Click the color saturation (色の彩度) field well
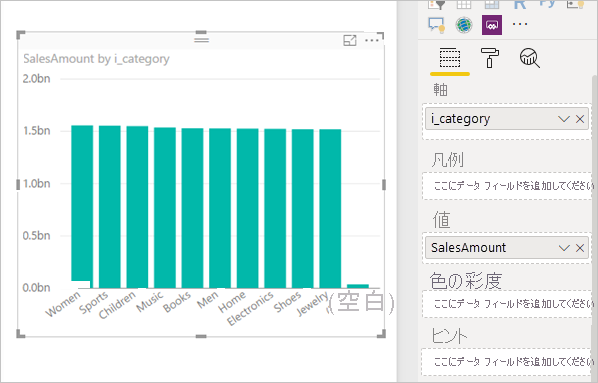 coord(507,304)
